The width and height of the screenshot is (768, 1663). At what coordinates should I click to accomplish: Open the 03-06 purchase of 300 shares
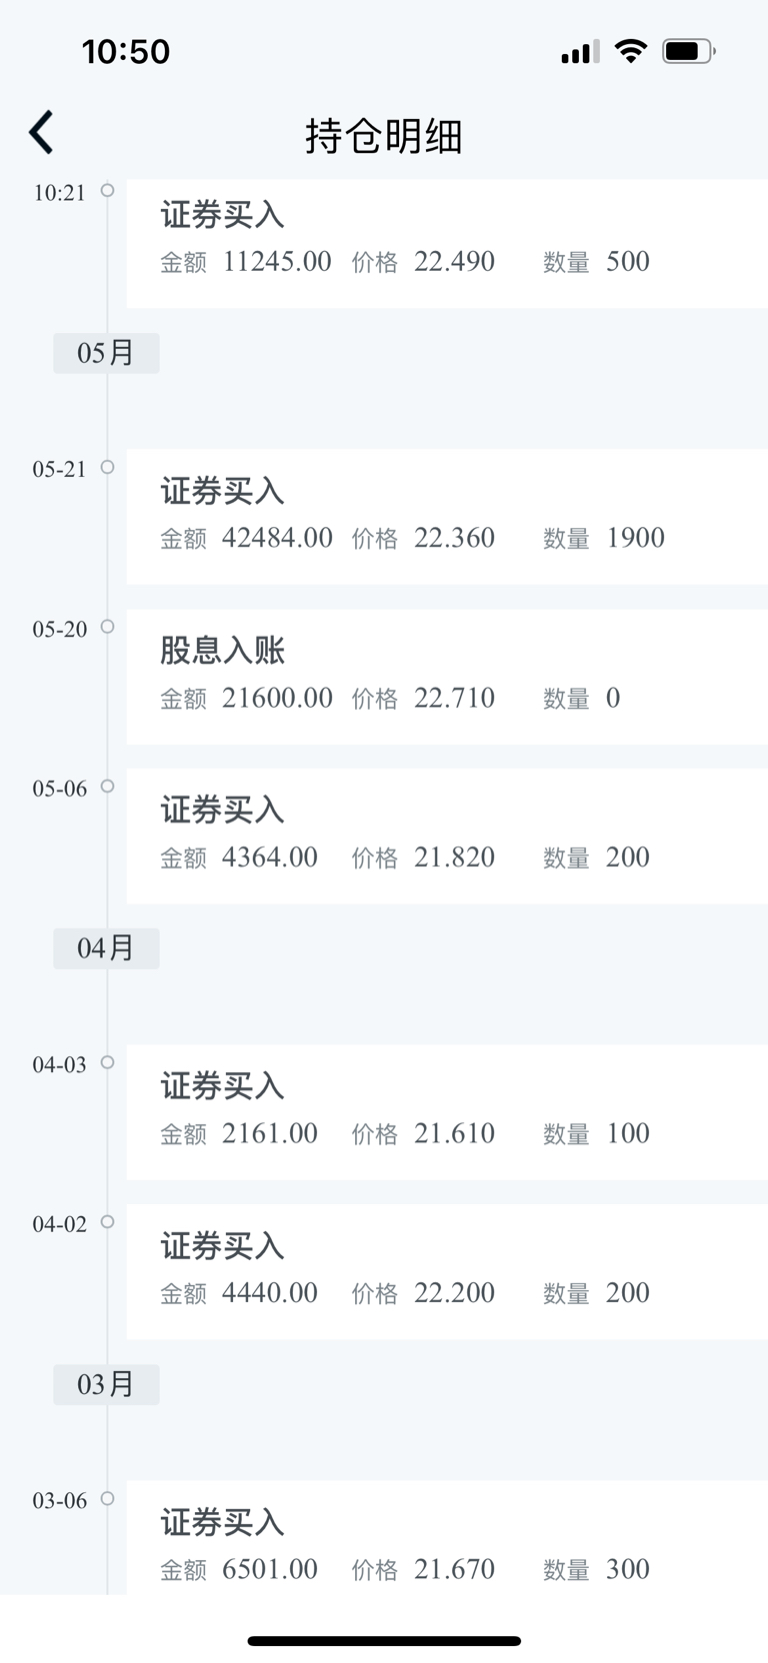click(x=447, y=1538)
